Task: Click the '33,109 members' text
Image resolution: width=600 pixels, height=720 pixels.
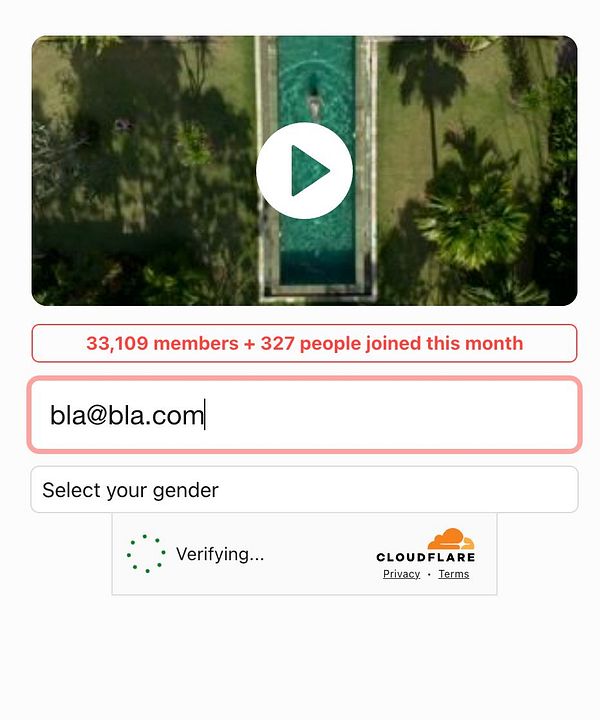Action: point(162,343)
